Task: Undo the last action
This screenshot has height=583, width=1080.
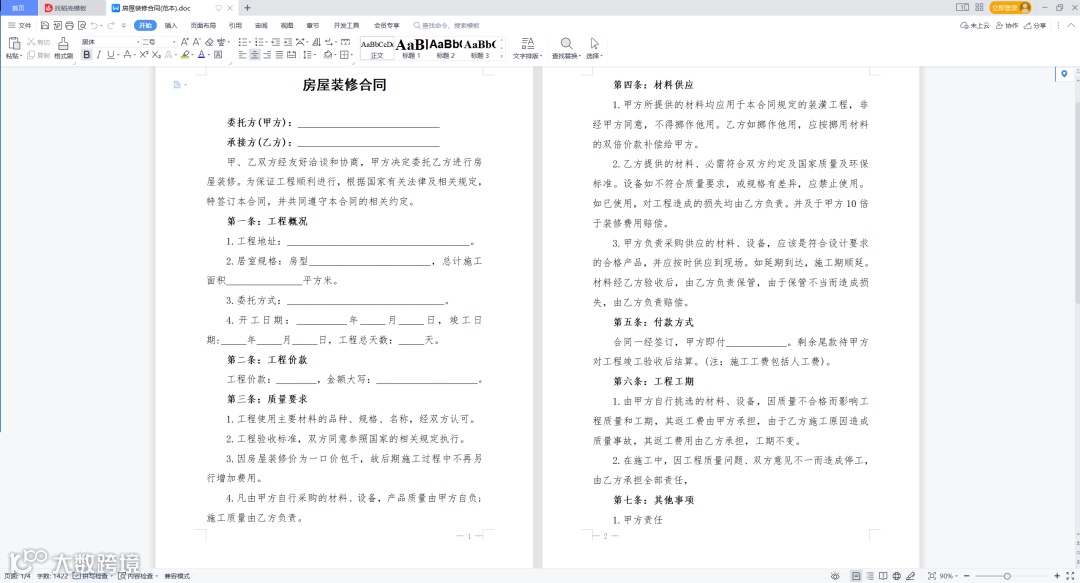Action: coord(94,25)
